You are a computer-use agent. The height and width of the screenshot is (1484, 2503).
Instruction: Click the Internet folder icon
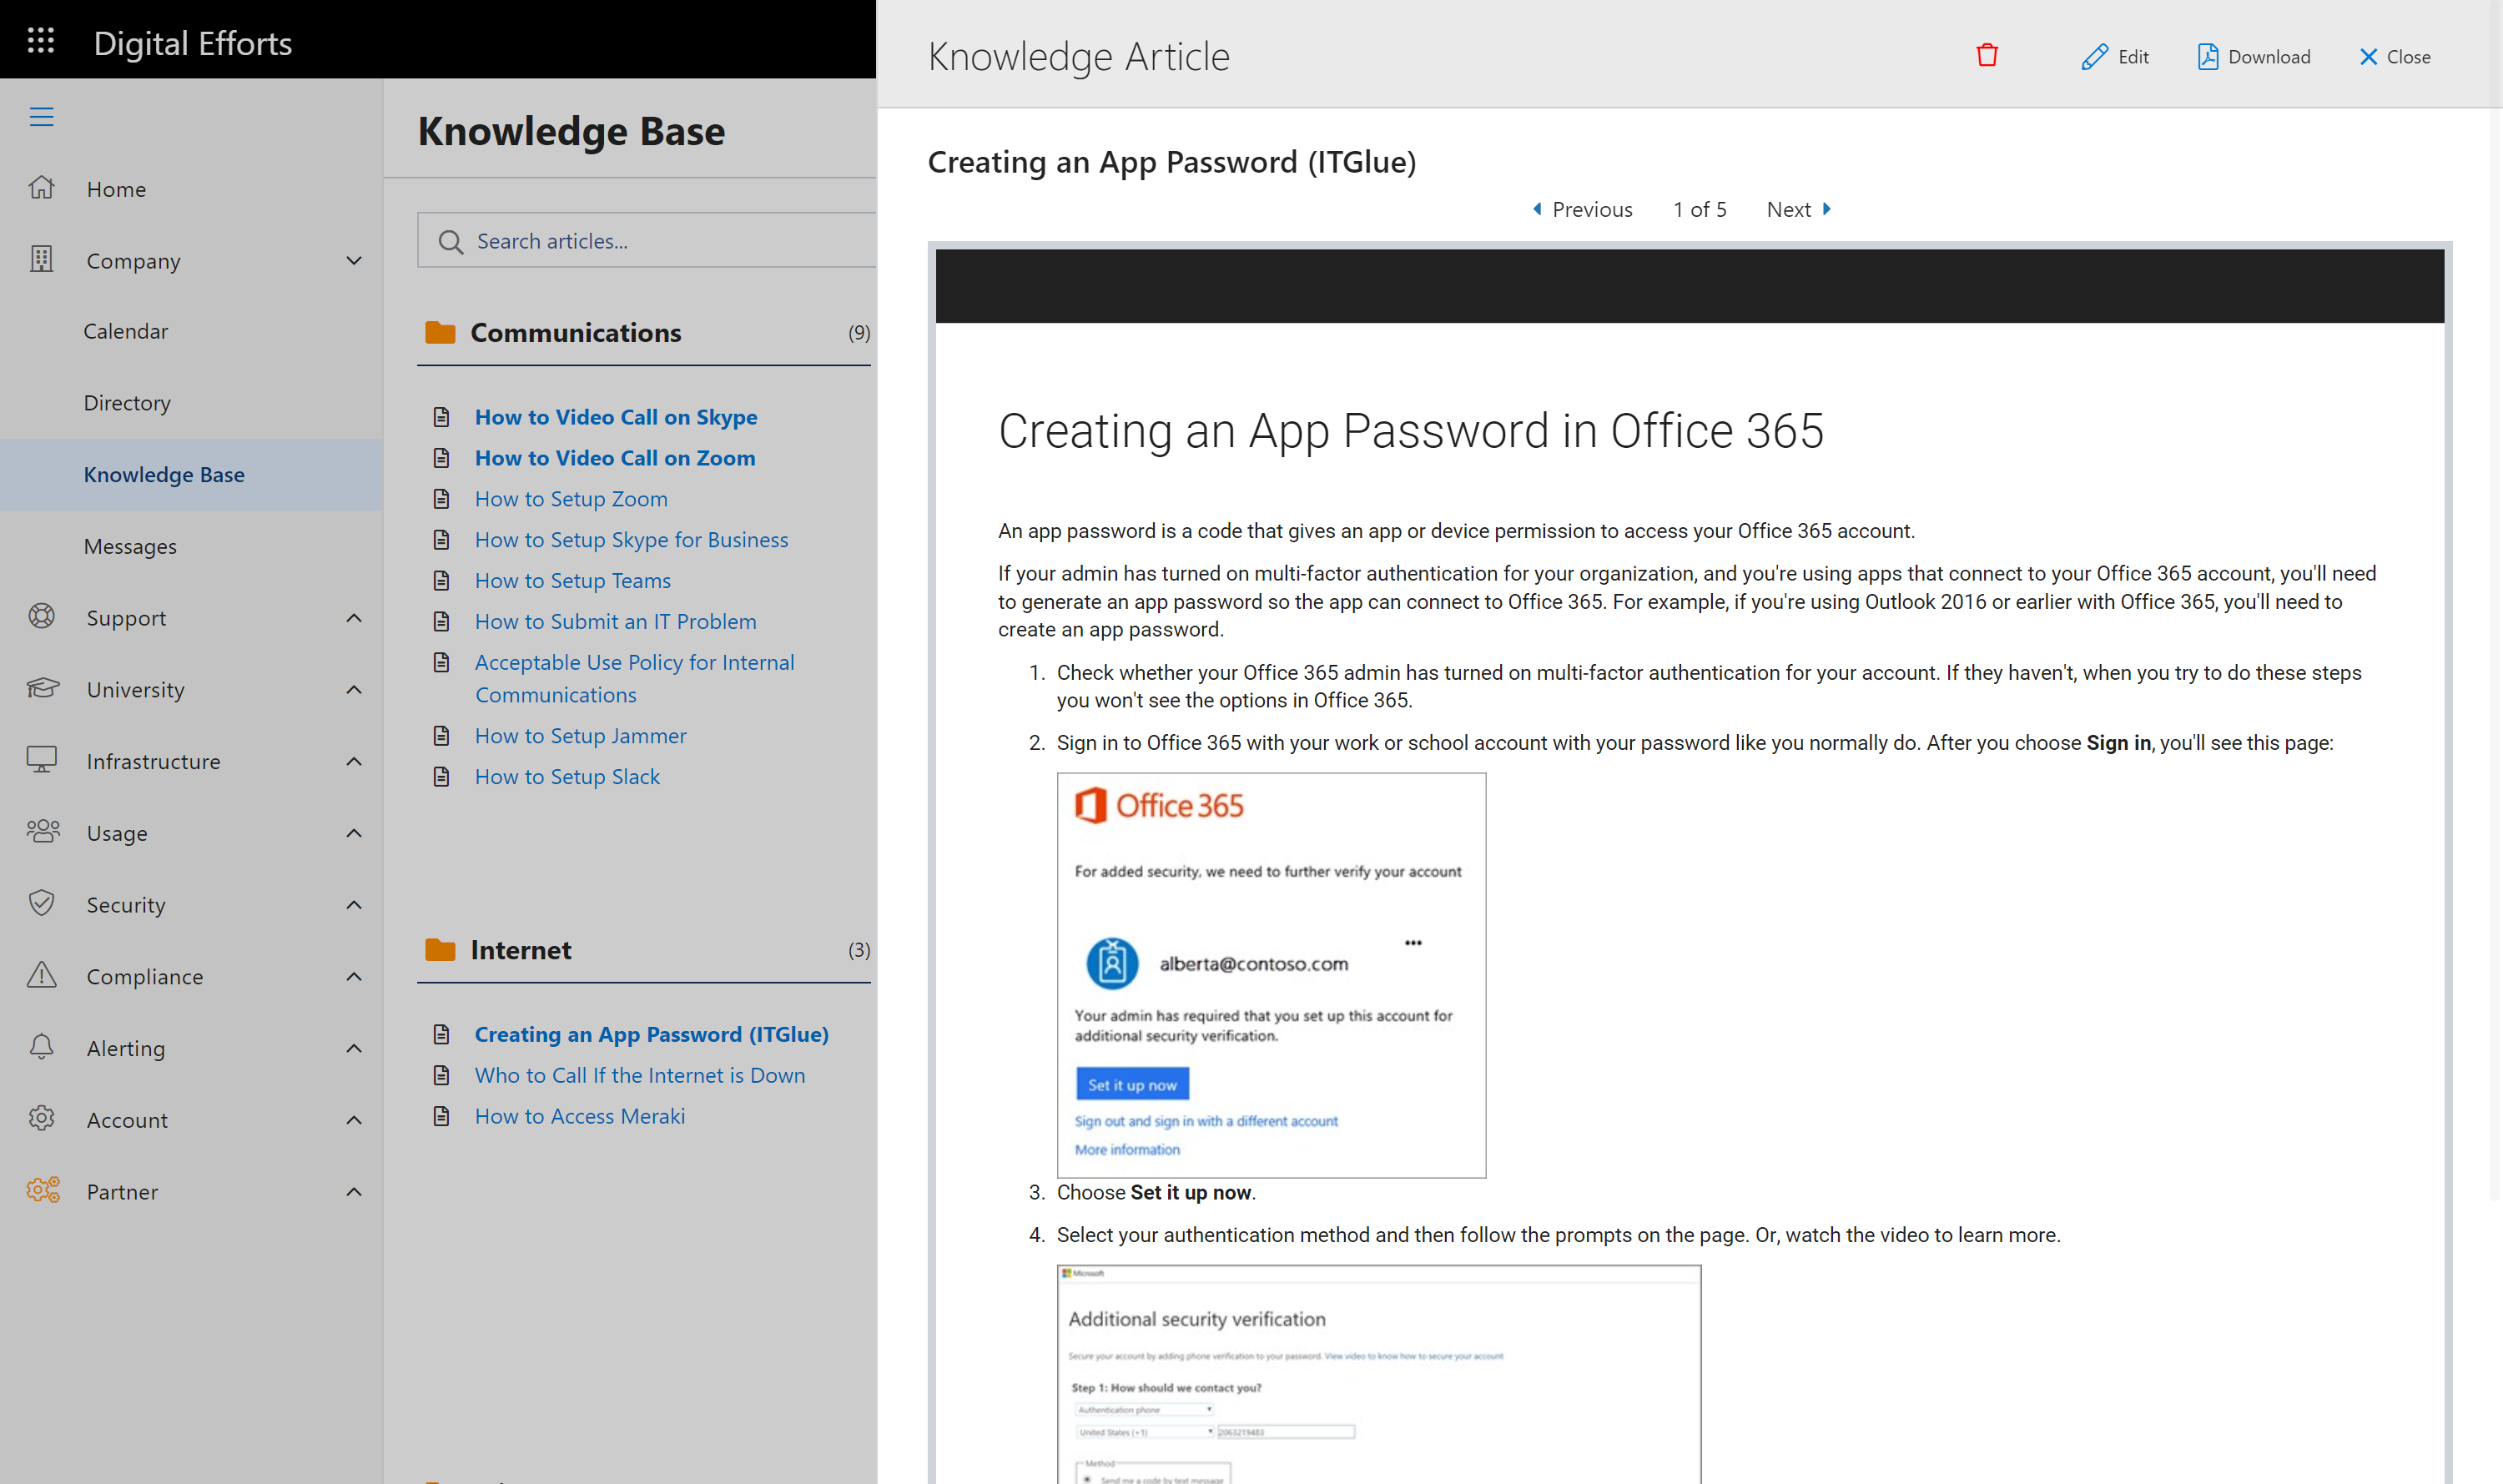(x=439, y=950)
